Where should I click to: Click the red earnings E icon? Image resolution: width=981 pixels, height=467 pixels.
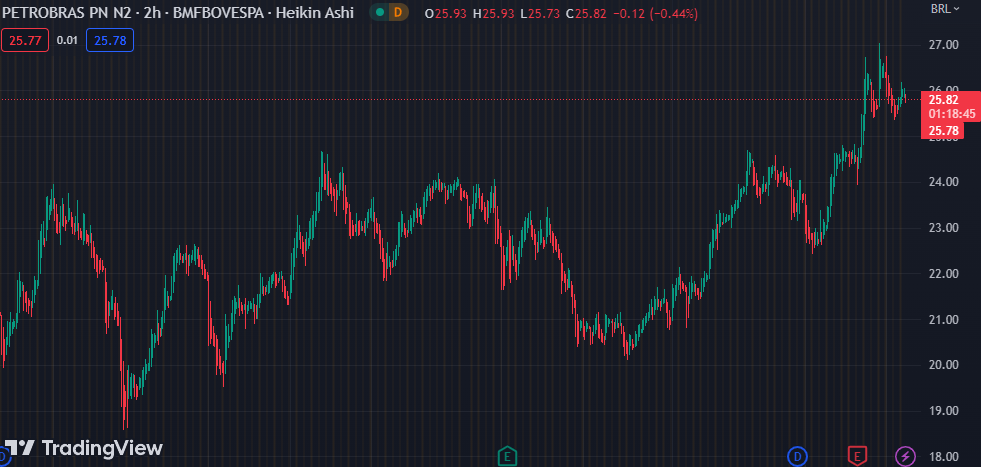(x=856, y=456)
